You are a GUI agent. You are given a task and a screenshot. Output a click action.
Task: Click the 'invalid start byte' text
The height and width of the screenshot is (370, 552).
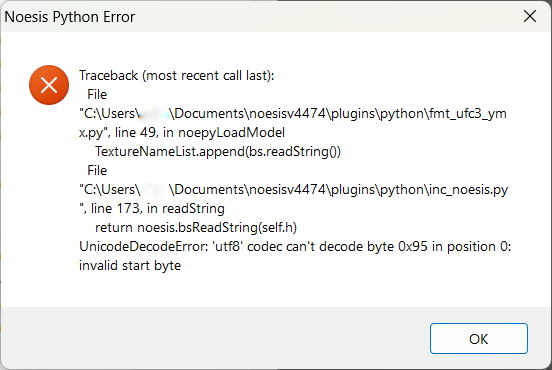(x=130, y=265)
